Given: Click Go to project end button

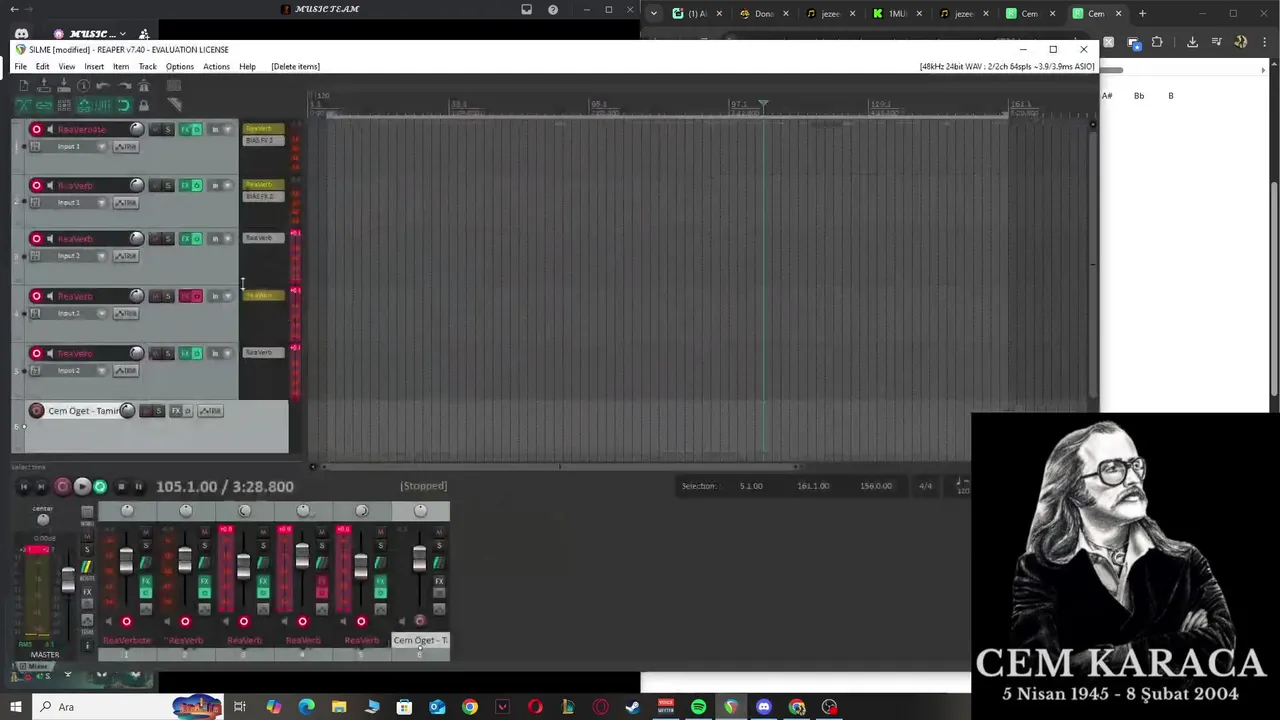Looking at the screenshot, I should [41, 487].
